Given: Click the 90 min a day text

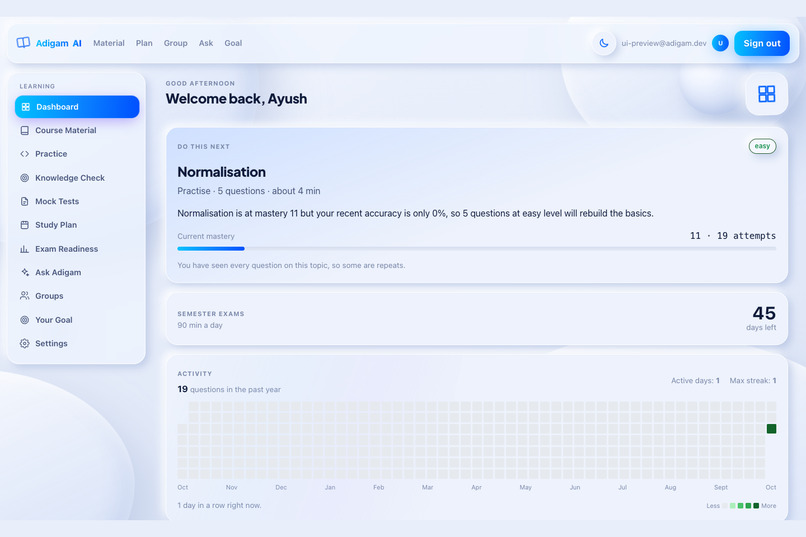Looking at the screenshot, I should tap(200, 325).
